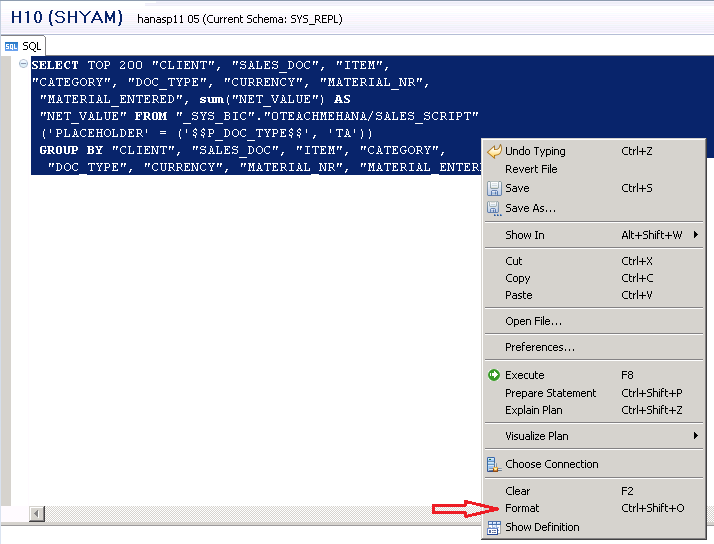This screenshot has height=544, width=714.
Task: Expand the Visualize Plan submenu arrow
Action: point(696,436)
